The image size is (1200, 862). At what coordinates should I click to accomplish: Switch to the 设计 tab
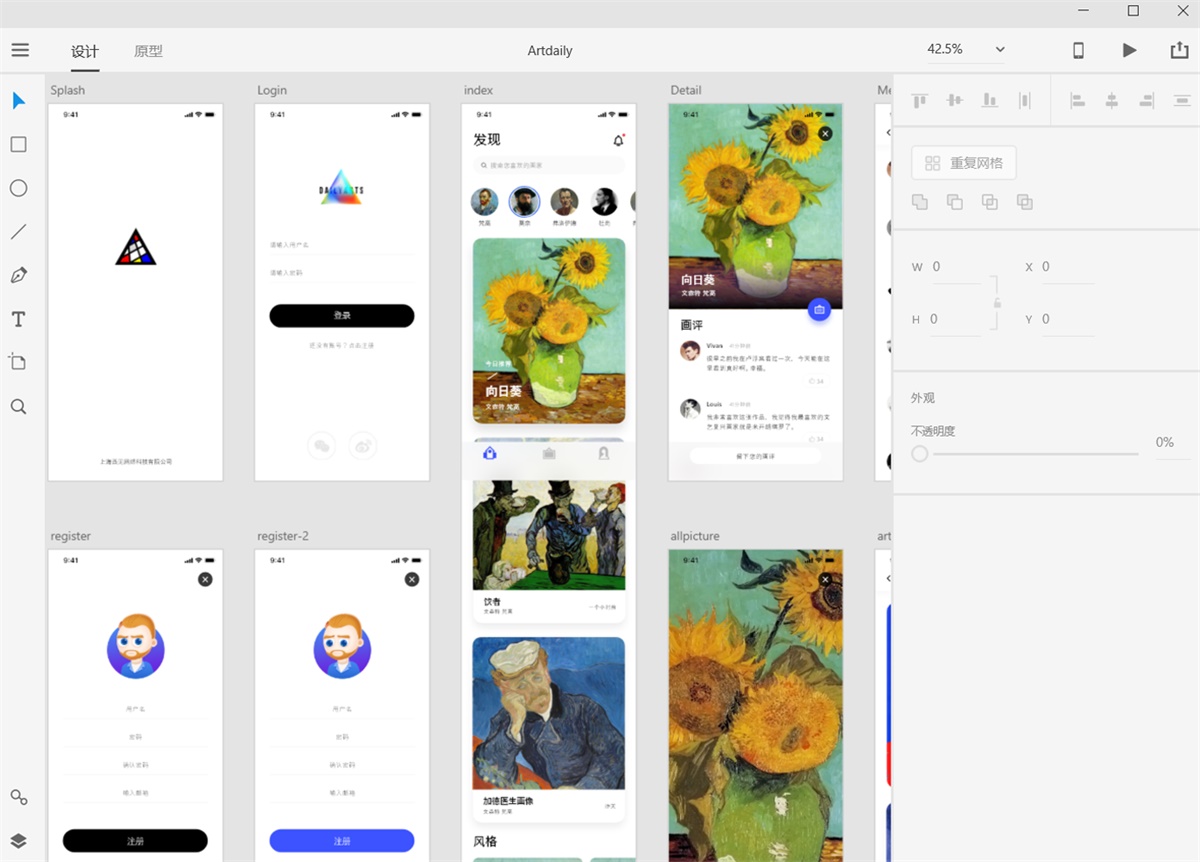[x=85, y=51]
